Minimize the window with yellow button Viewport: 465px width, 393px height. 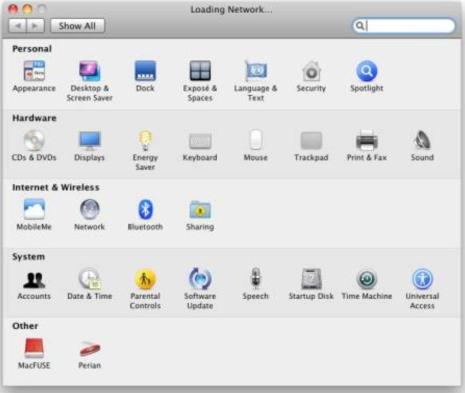click(x=27, y=9)
